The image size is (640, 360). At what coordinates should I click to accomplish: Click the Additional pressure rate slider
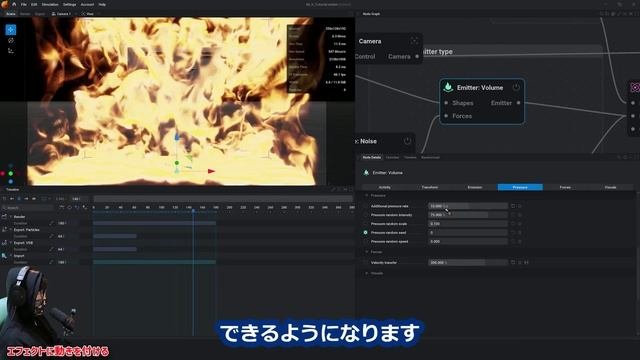(x=468, y=206)
